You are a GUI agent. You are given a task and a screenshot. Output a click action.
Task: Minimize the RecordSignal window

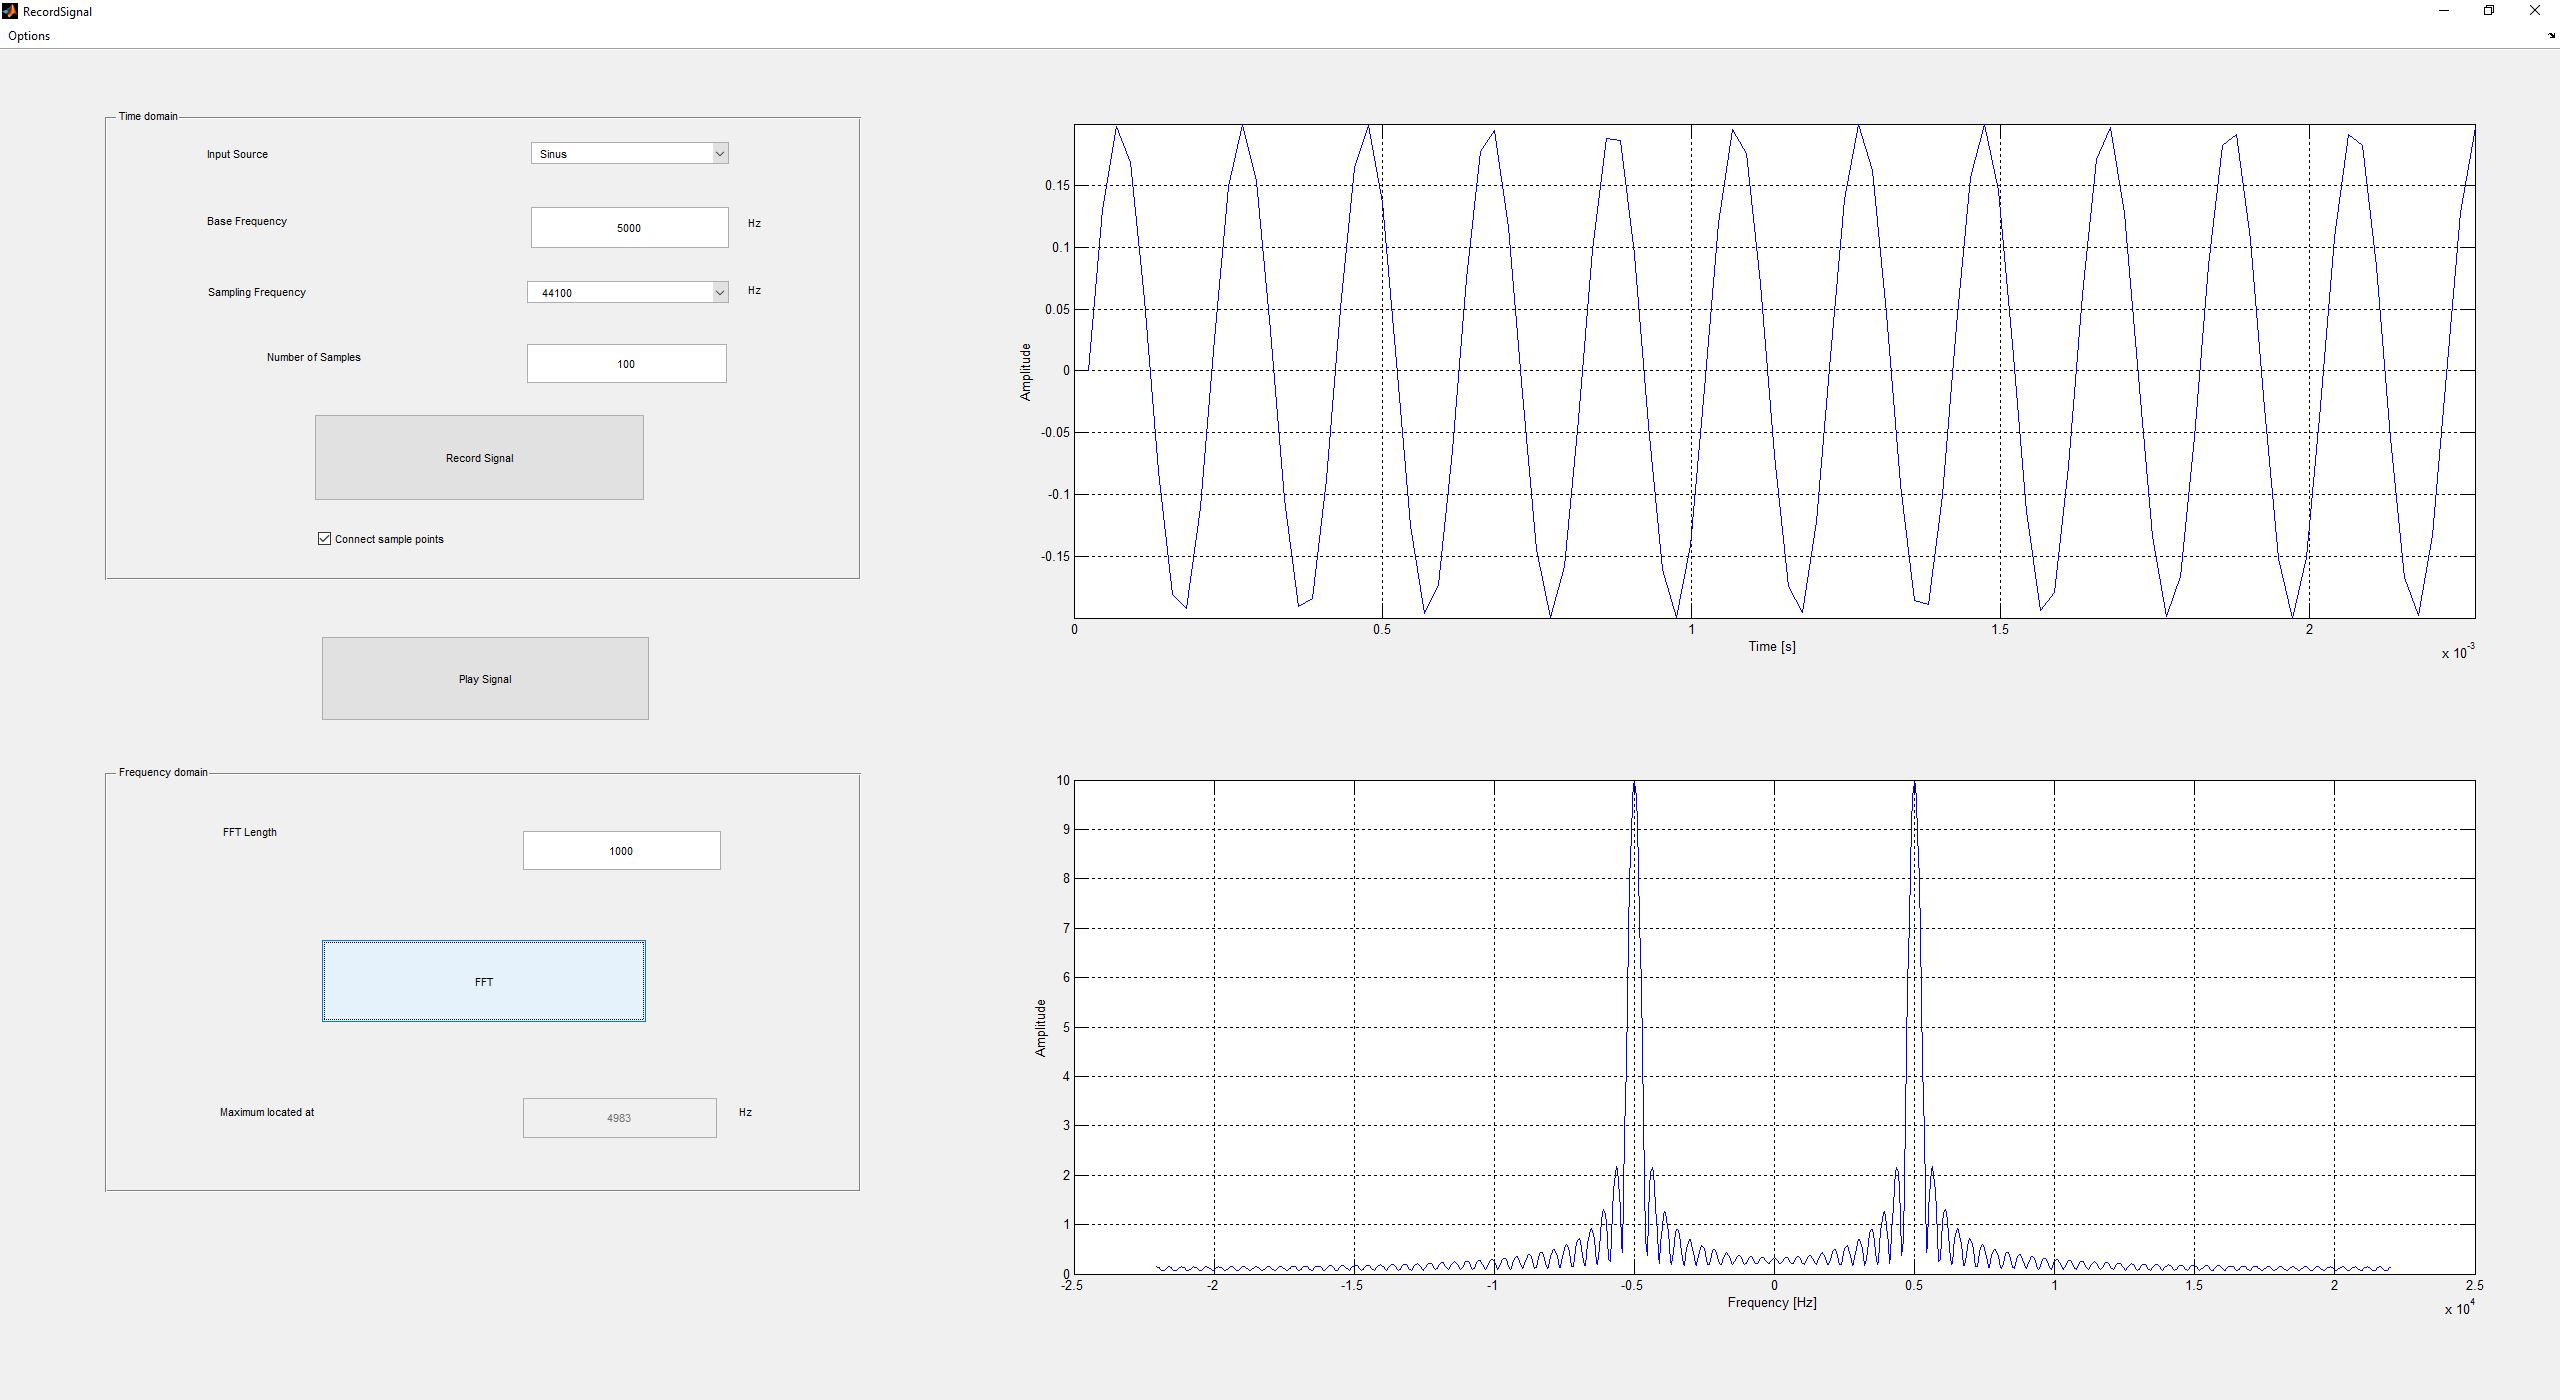(x=2444, y=11)
